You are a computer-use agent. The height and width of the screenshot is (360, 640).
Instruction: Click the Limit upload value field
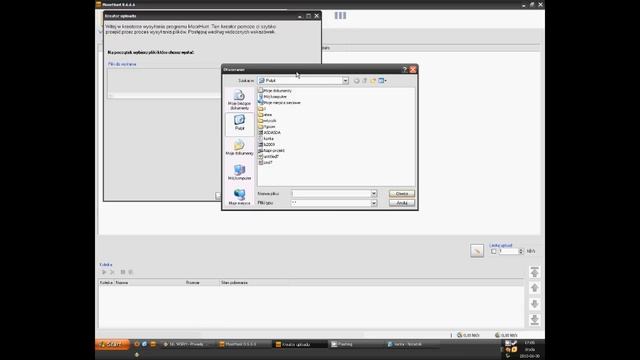508,251
